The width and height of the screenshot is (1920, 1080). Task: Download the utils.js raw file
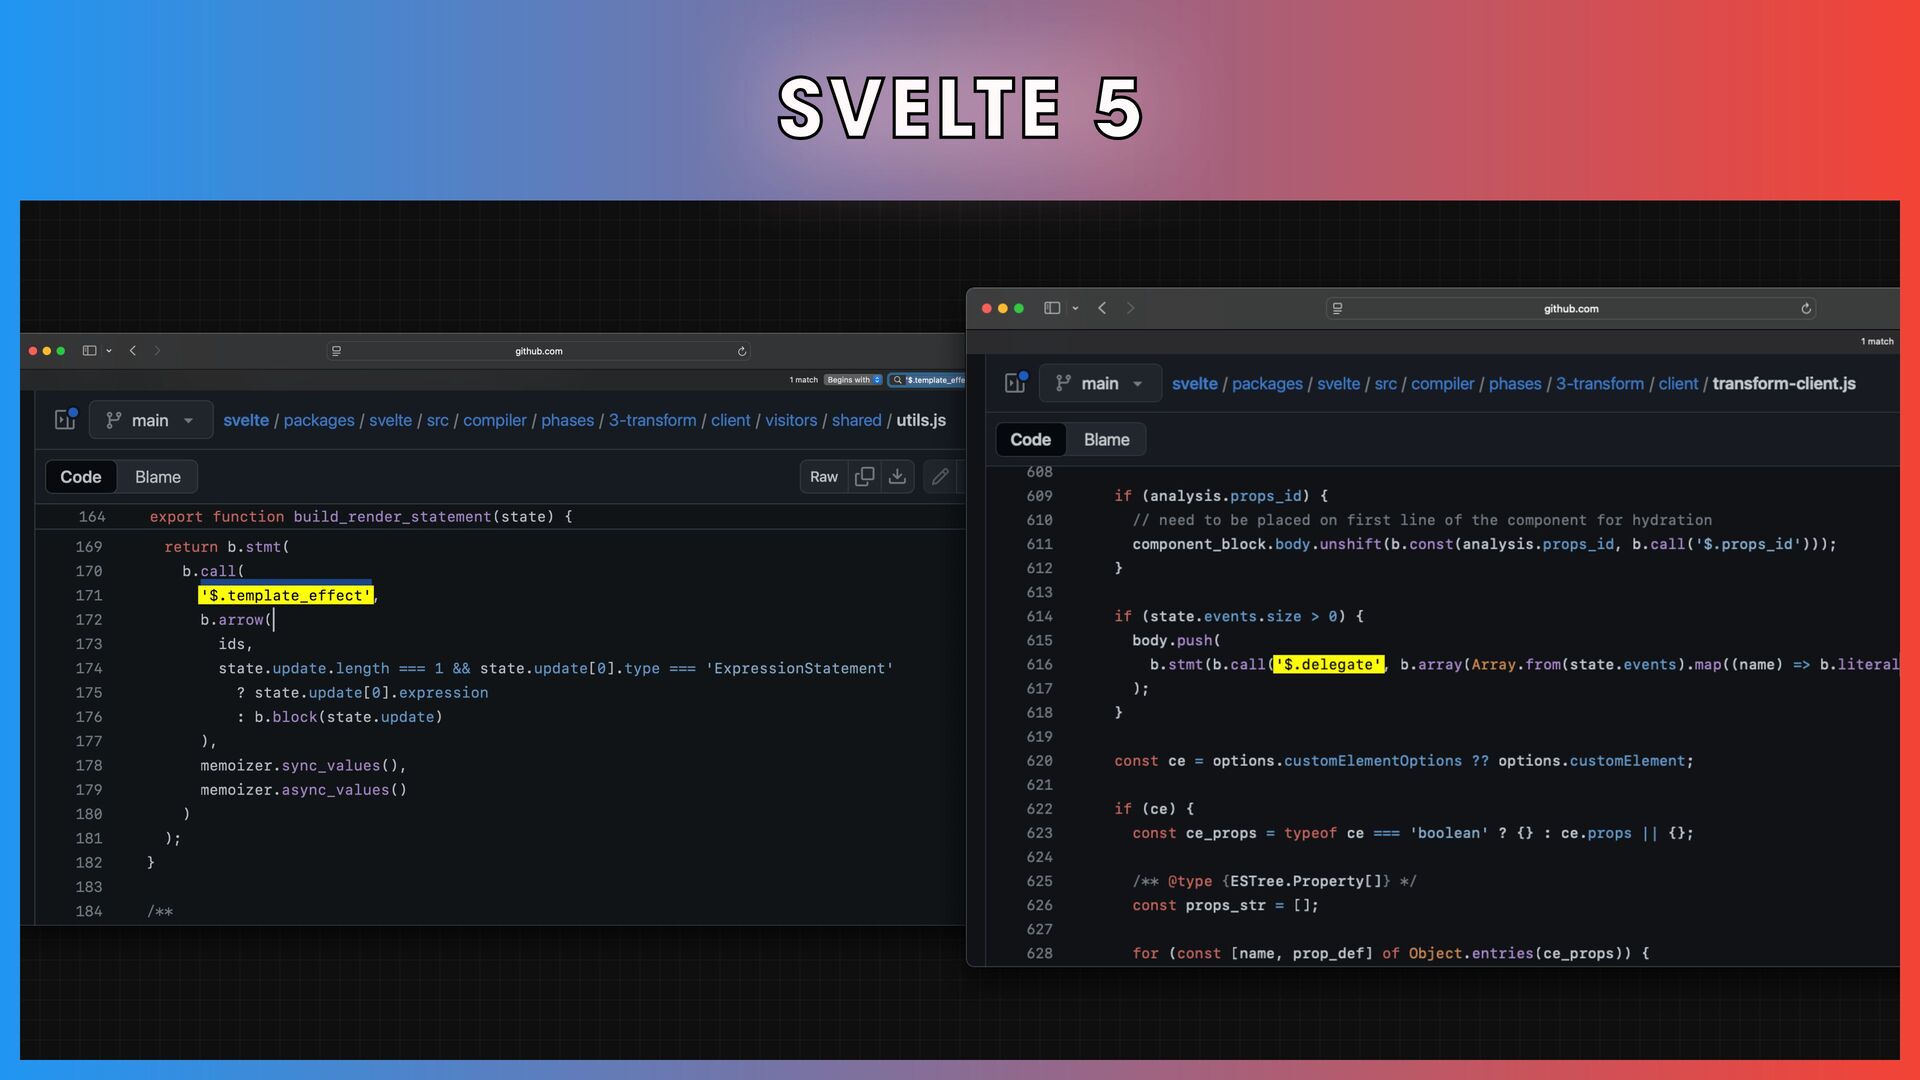(898, 477)
